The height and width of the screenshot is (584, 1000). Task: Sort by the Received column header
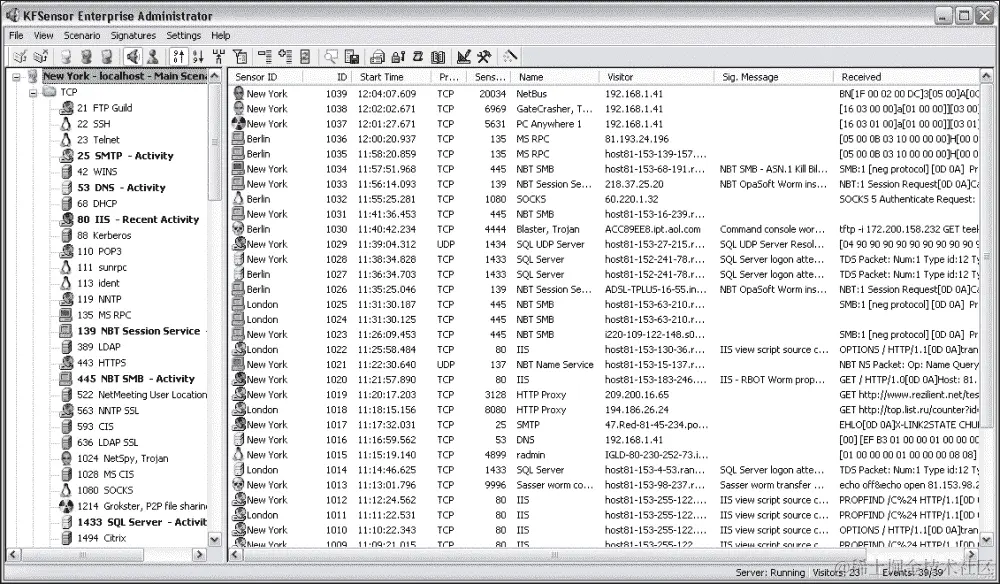click(x=906, y=77)
